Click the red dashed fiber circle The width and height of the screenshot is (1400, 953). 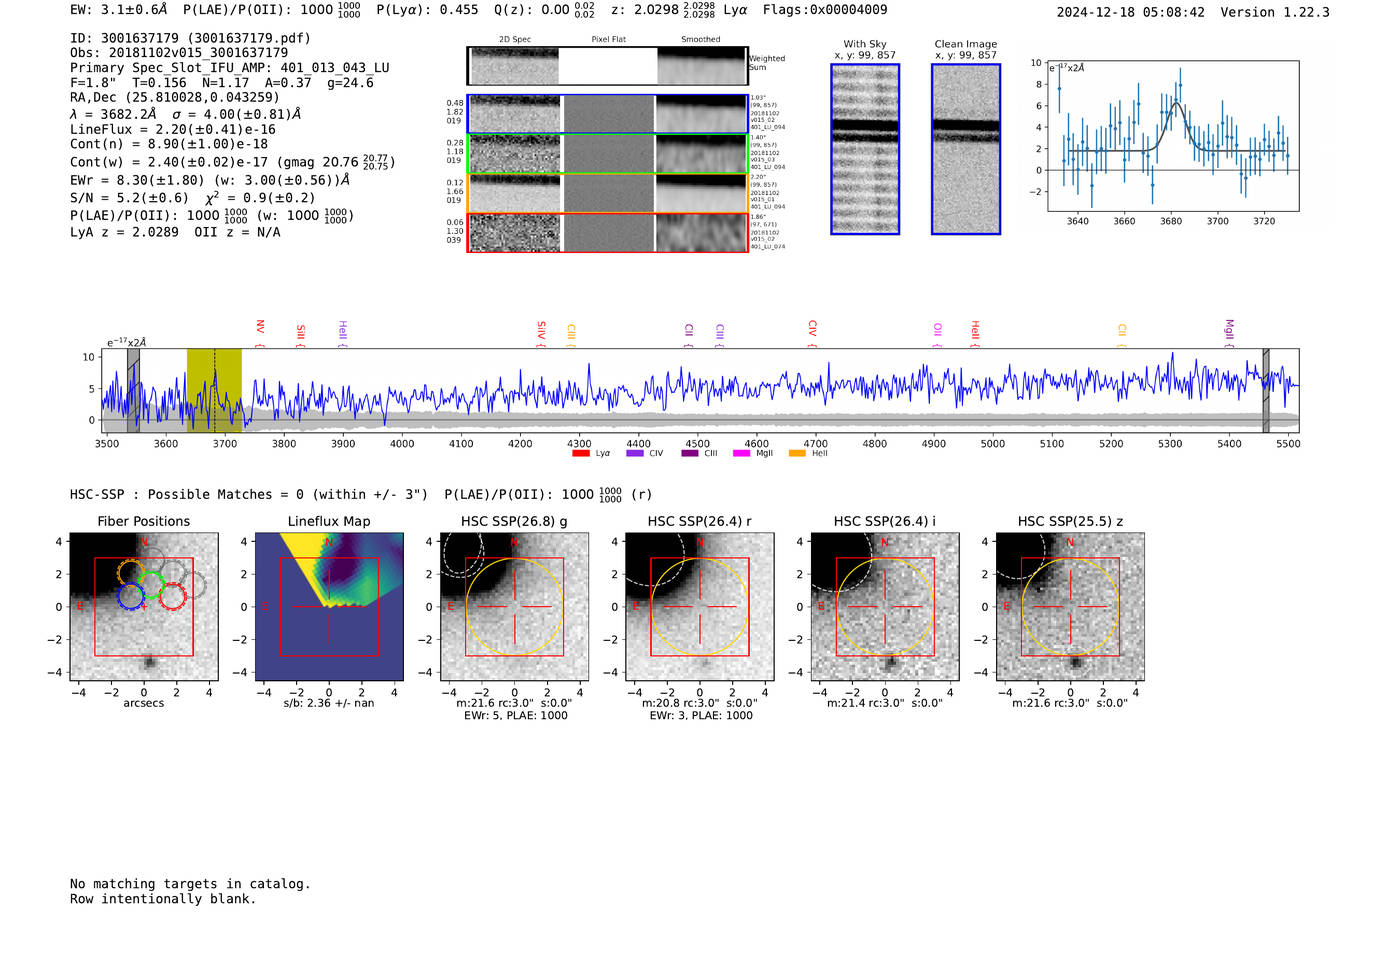coord(172,597)
